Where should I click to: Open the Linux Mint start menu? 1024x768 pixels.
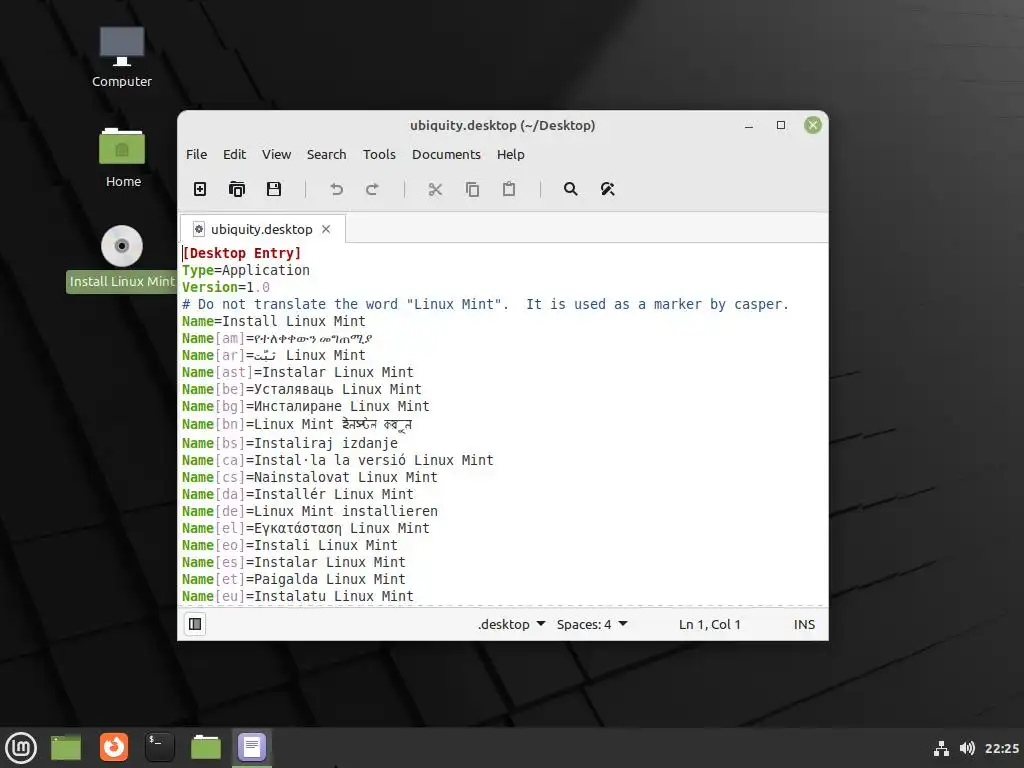pos(21,747)
